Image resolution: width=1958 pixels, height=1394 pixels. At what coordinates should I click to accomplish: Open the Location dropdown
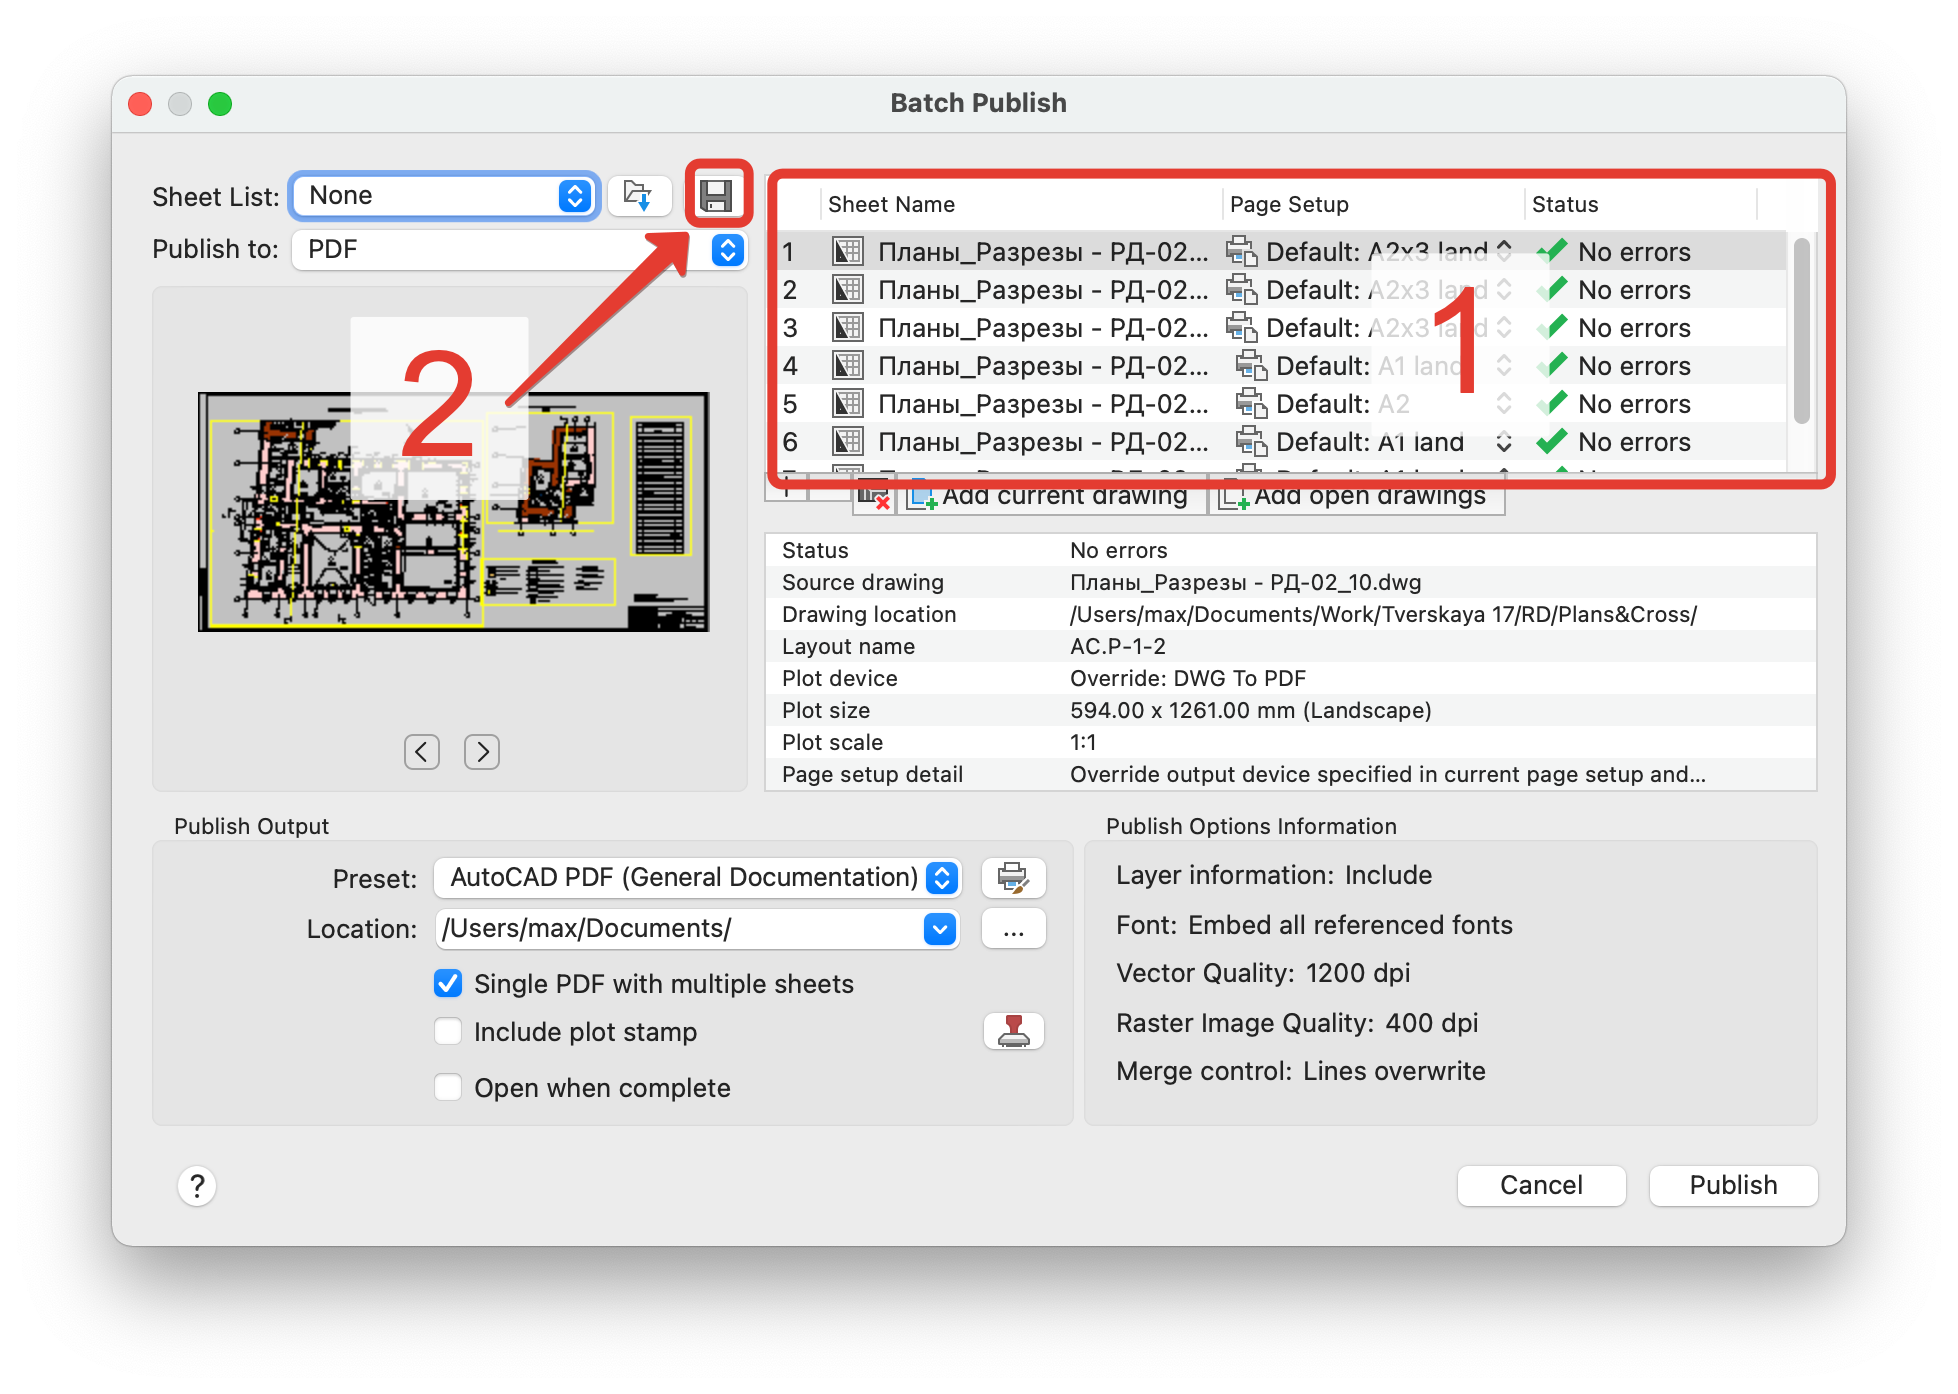pos(938,929)
